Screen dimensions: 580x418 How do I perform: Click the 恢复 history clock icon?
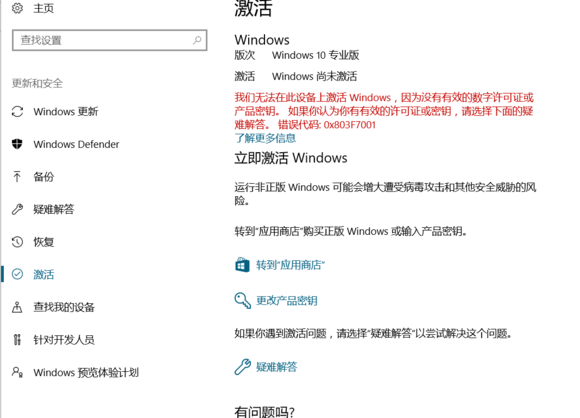(x=17, y=242)
